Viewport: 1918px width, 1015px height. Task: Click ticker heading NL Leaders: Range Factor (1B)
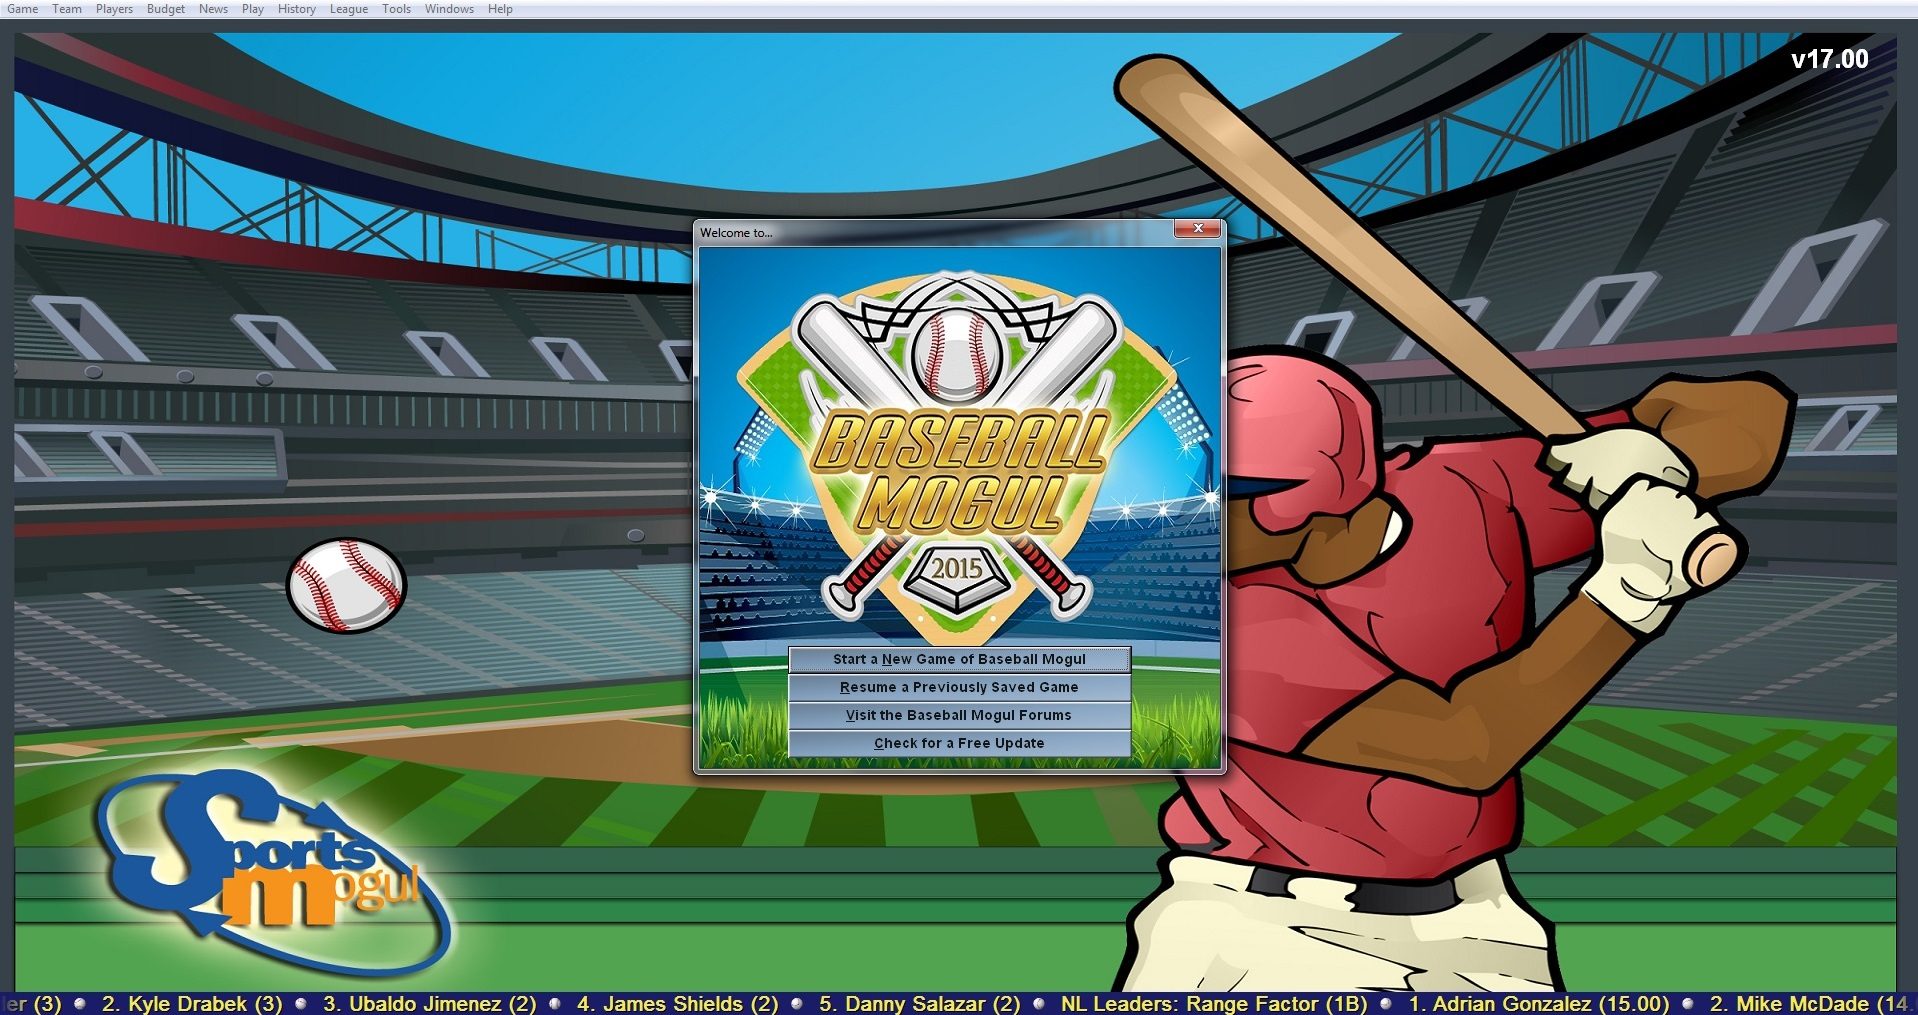pos(1213,1003)
